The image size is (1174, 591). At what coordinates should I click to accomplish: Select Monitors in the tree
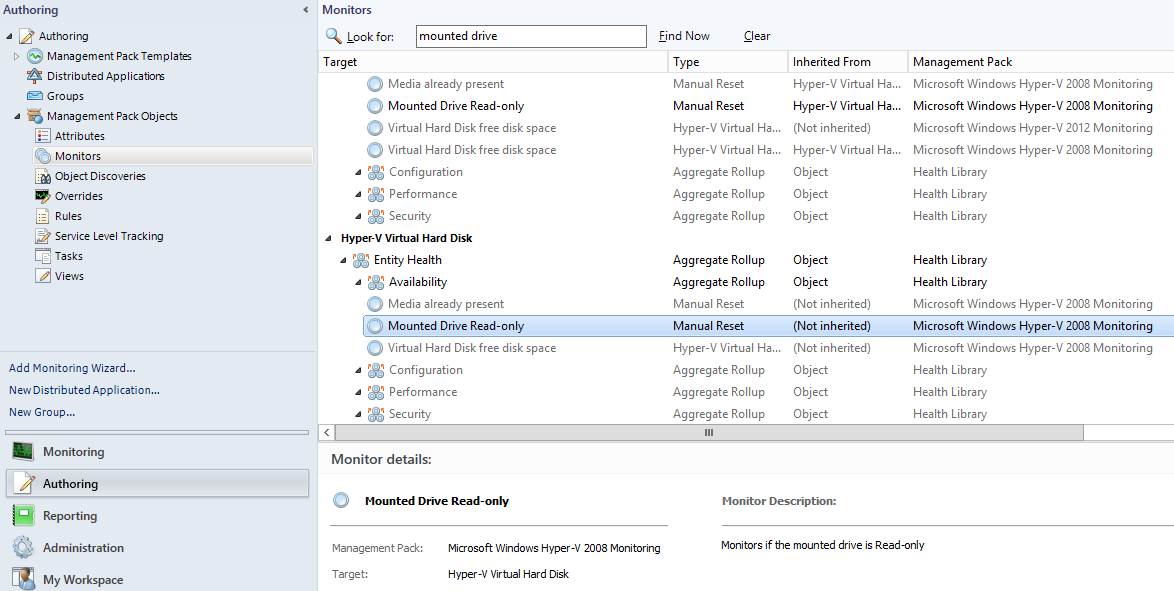[173, 156]
